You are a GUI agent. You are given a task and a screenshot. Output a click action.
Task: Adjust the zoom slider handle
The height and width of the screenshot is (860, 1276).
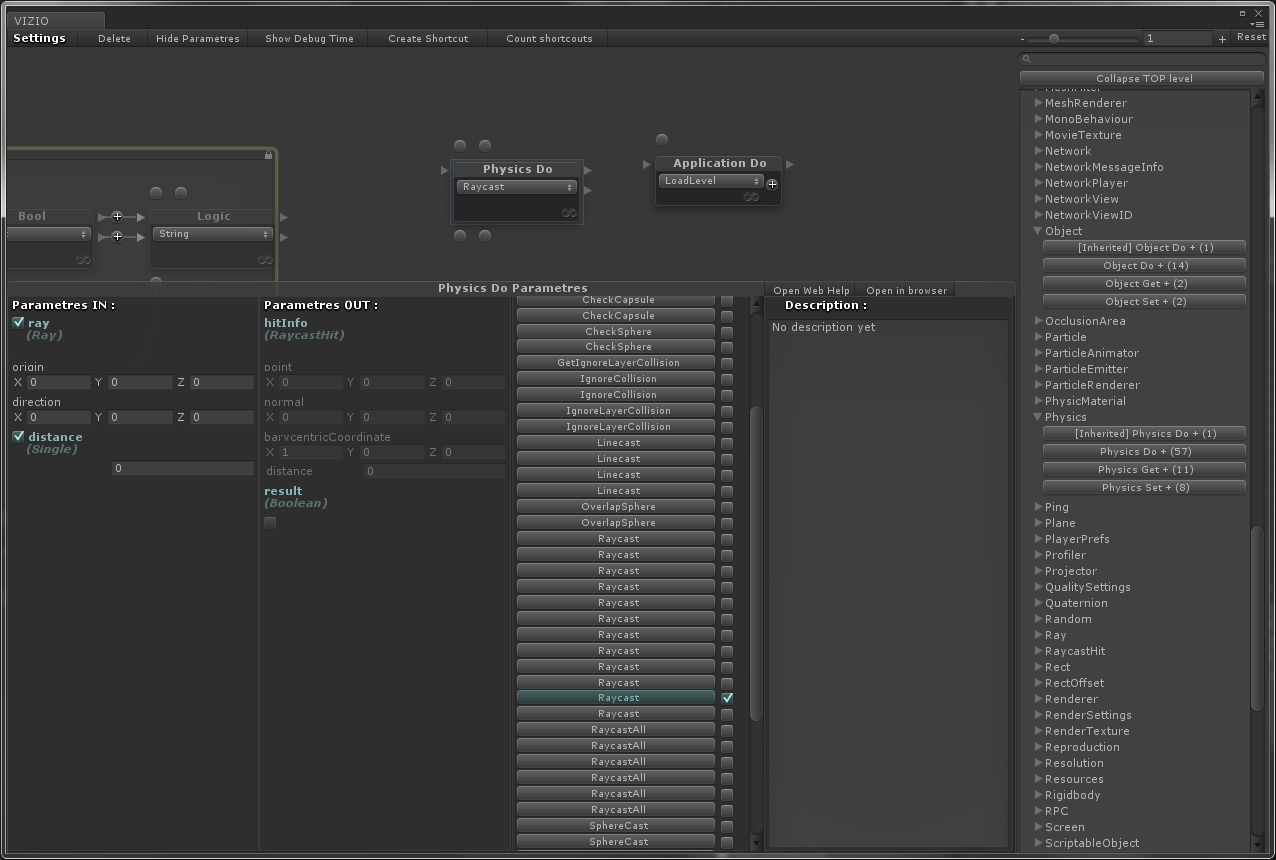click(x=1053, y=39)
